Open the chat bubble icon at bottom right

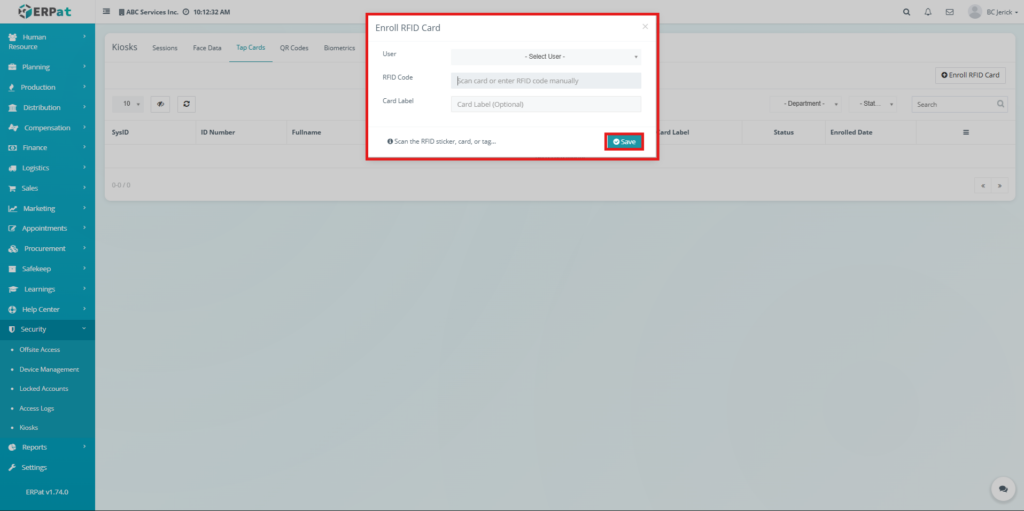pyautogui.click(x=1001, y=488)
